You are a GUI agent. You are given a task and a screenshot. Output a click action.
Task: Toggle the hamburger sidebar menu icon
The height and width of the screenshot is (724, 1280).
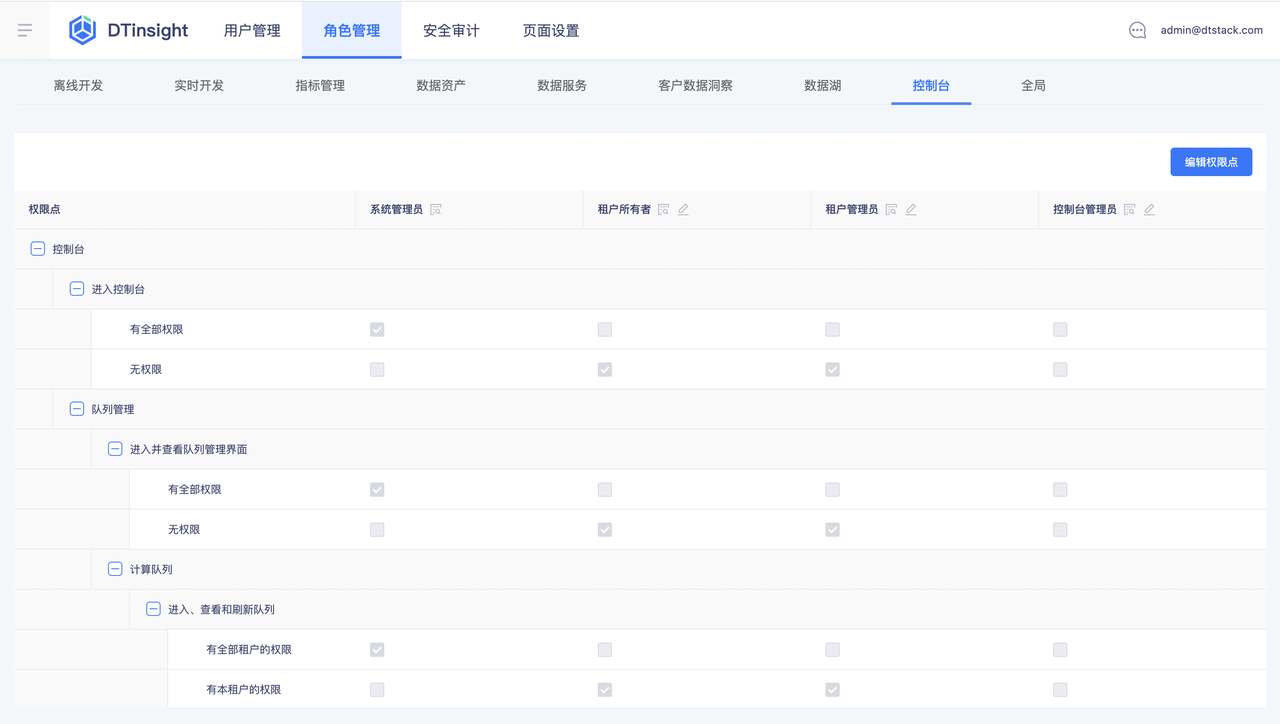pyautogui.click(x=25, y=30)
